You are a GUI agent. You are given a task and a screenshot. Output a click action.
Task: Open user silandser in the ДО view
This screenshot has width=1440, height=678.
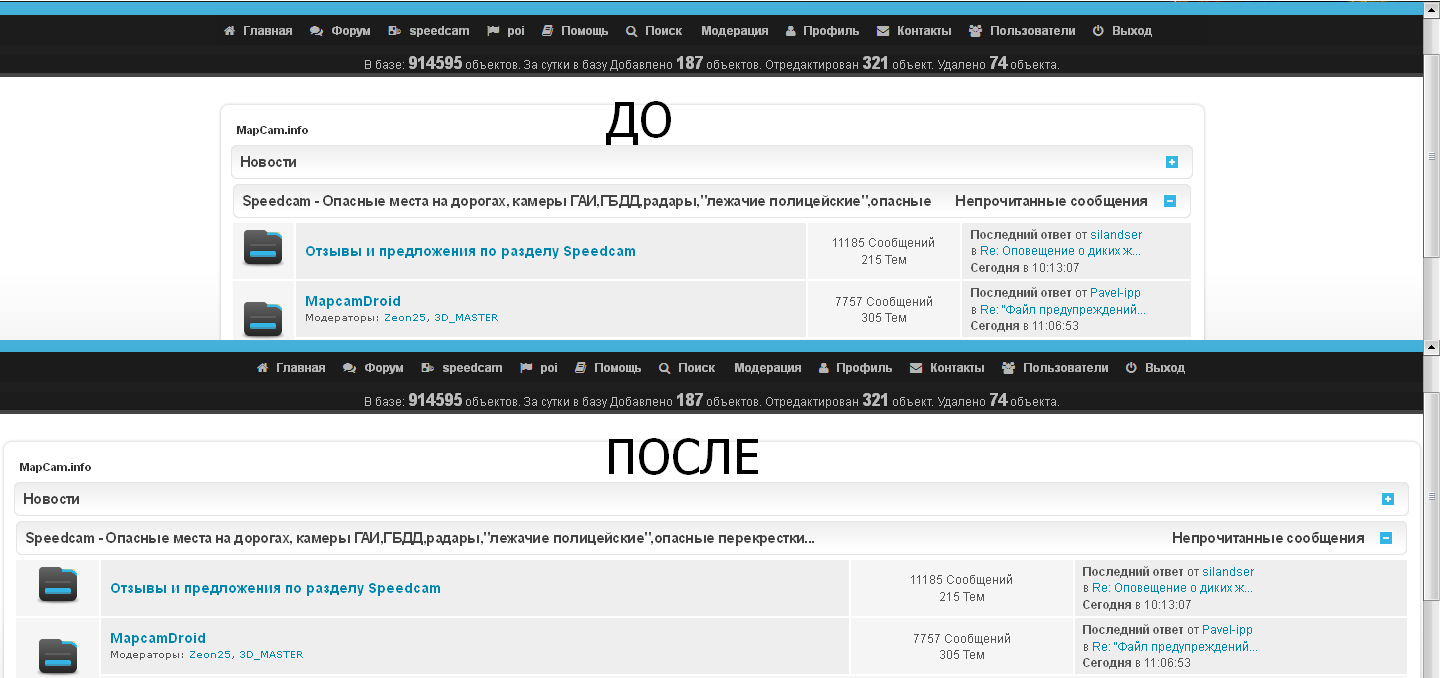(x=1116, y=235)
